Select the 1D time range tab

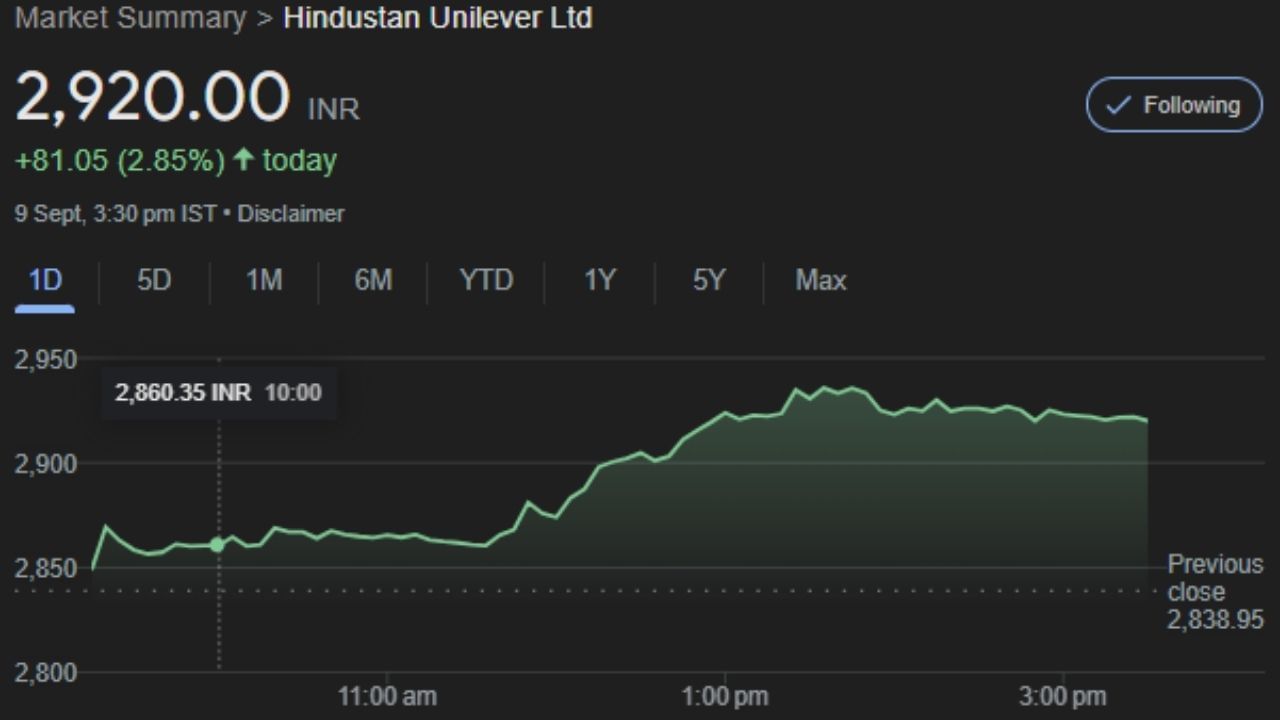tap(45, 281)
